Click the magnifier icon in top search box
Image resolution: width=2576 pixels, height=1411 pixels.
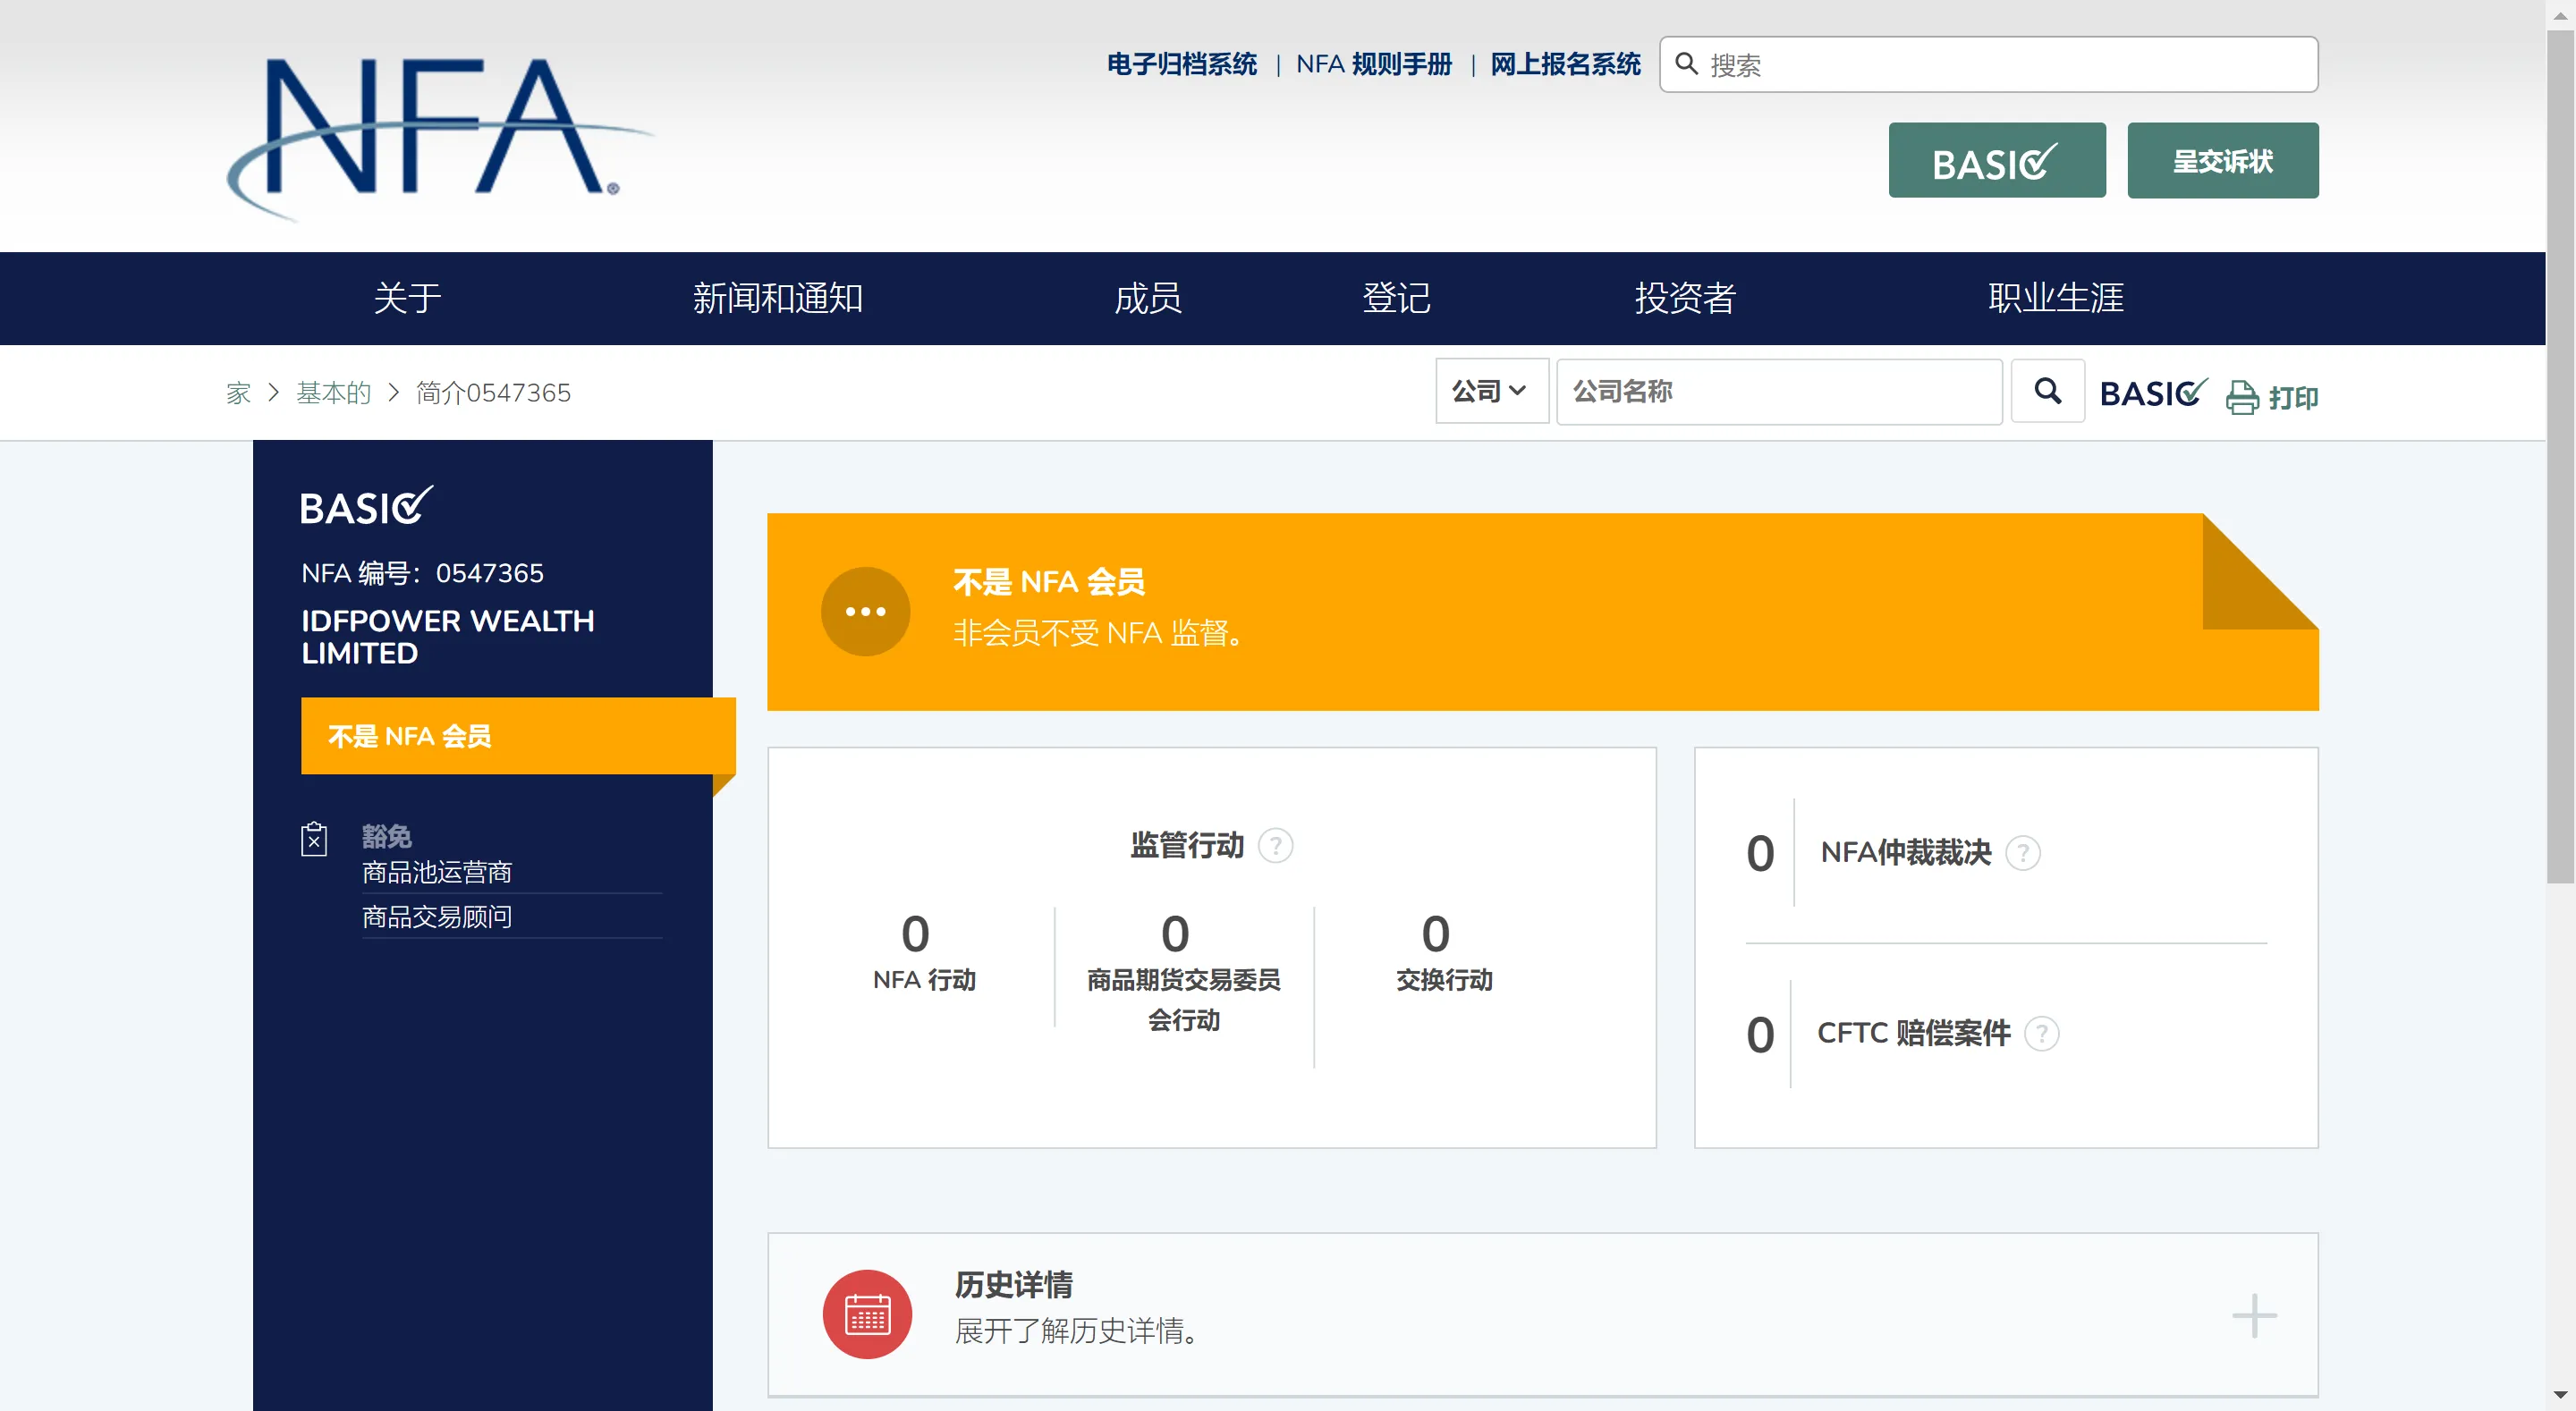1686,64
